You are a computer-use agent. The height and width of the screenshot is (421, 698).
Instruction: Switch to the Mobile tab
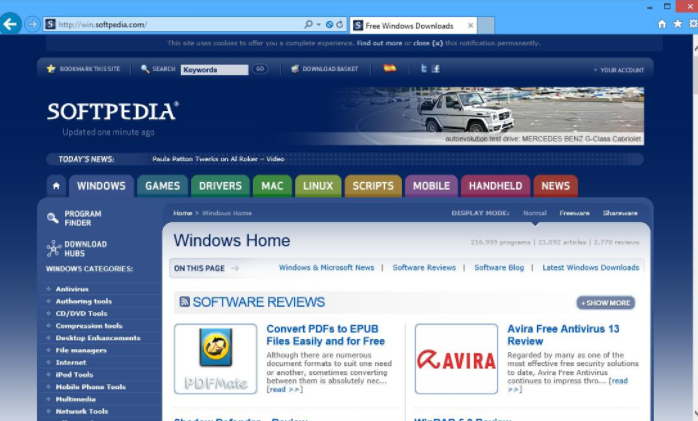point(431,186)
